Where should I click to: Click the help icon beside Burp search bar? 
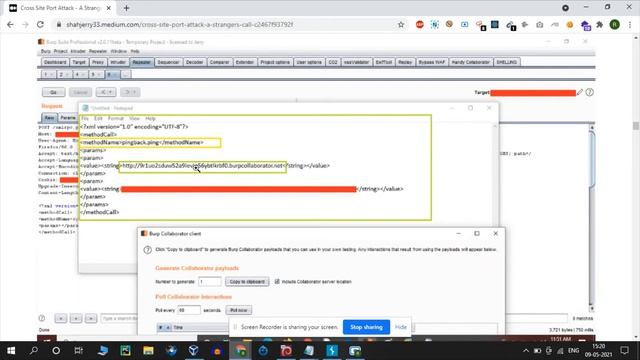[42, 318]
